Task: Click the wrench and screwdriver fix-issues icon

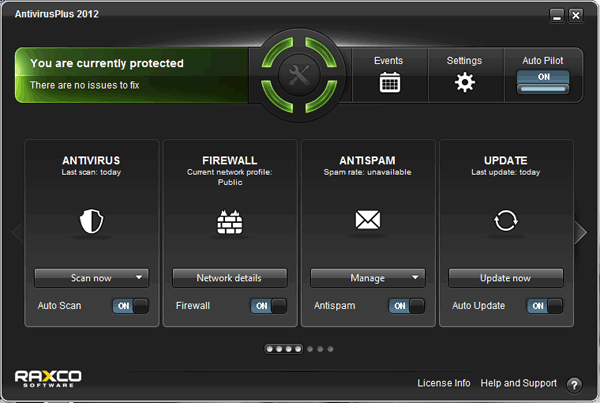Action: [299, 75]
